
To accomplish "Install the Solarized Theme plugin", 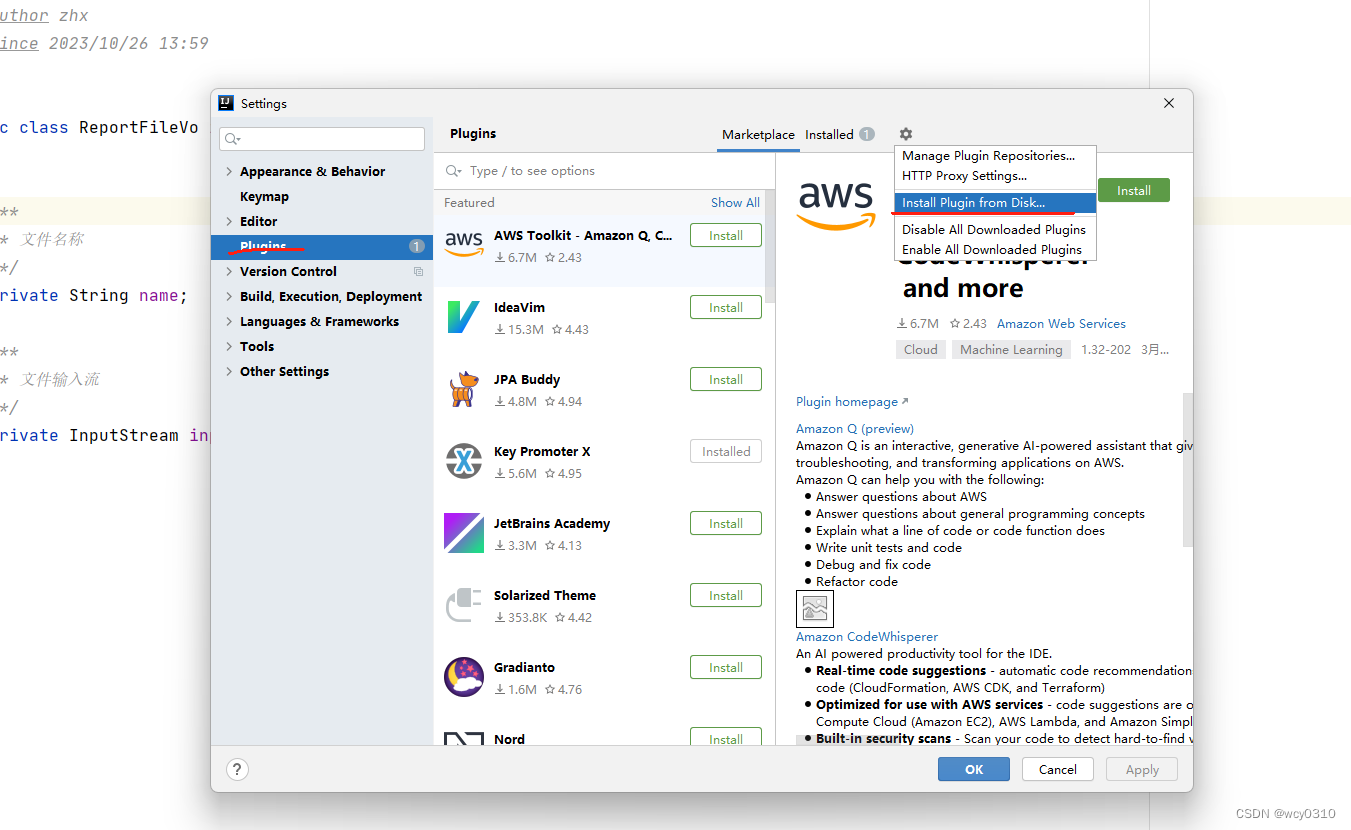I will (x=726, y=596).
